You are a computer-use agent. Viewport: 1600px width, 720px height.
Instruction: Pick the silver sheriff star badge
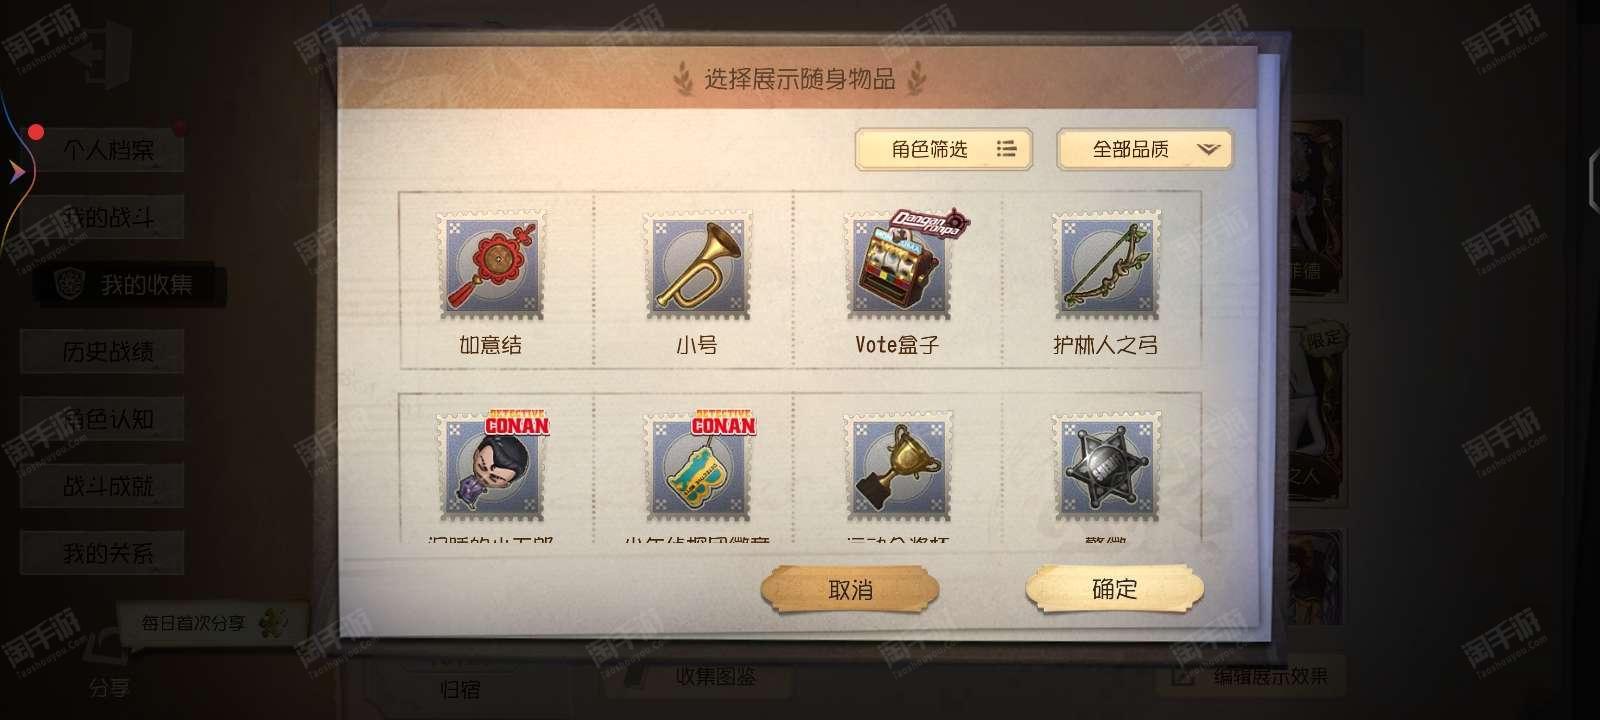click(x=1105, y=467)
